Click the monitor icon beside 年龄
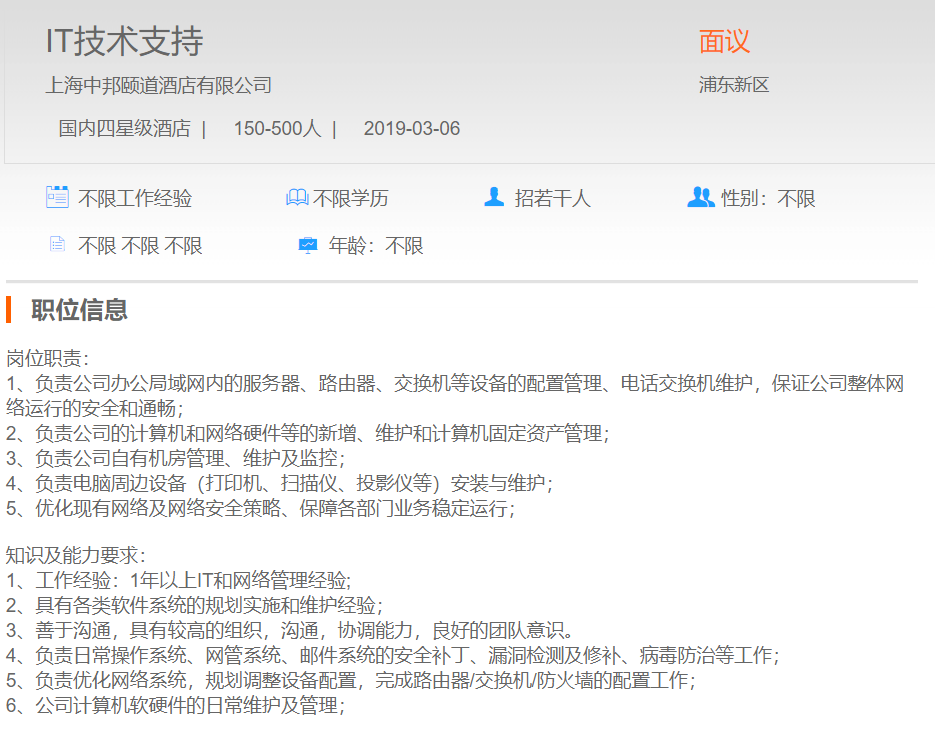935x734 pixels. coord(308,245)
